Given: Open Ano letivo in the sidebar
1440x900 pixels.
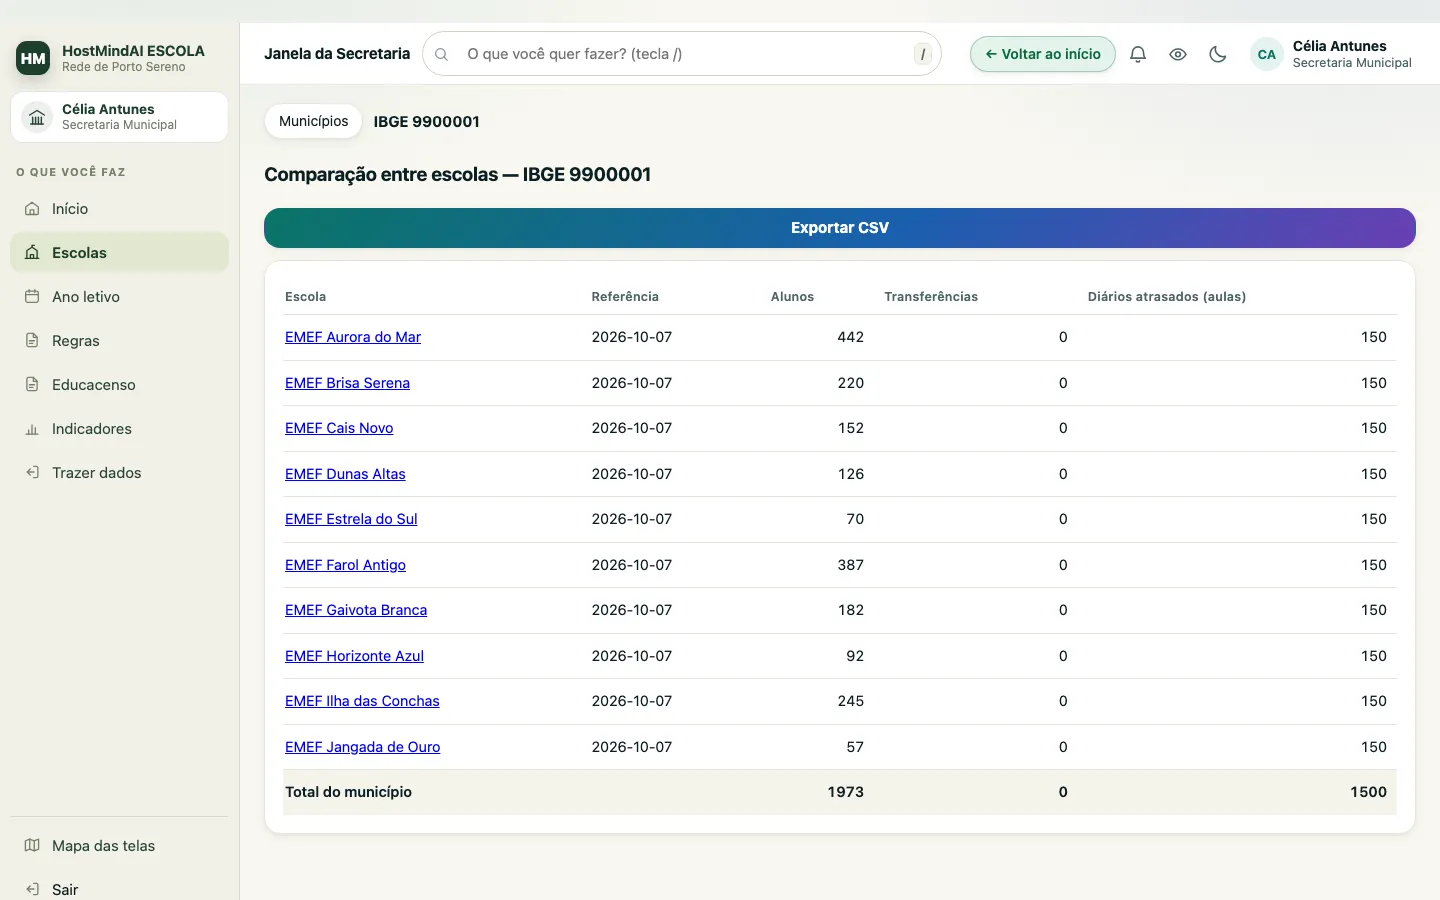Looking at the screenshot, I should [119, 297].
